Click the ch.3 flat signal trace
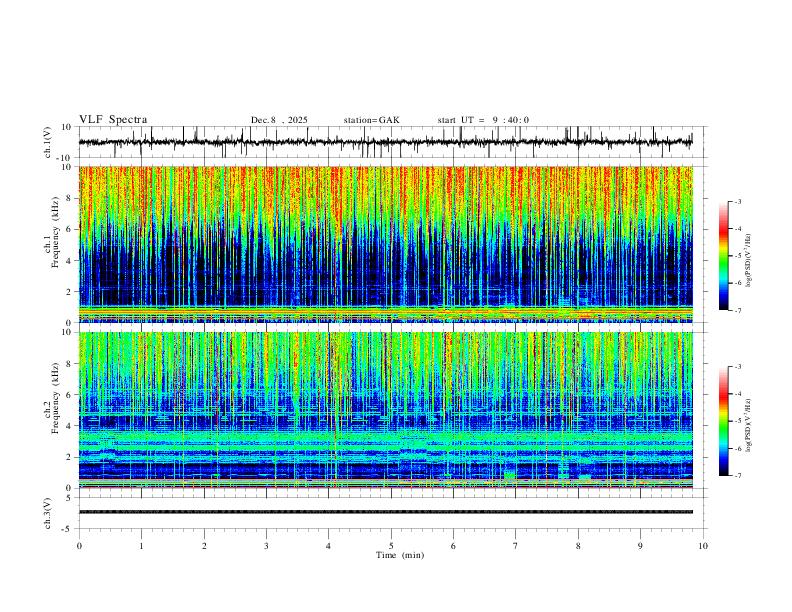The width and height of the screenshot is (792, 612). (386, 512)
